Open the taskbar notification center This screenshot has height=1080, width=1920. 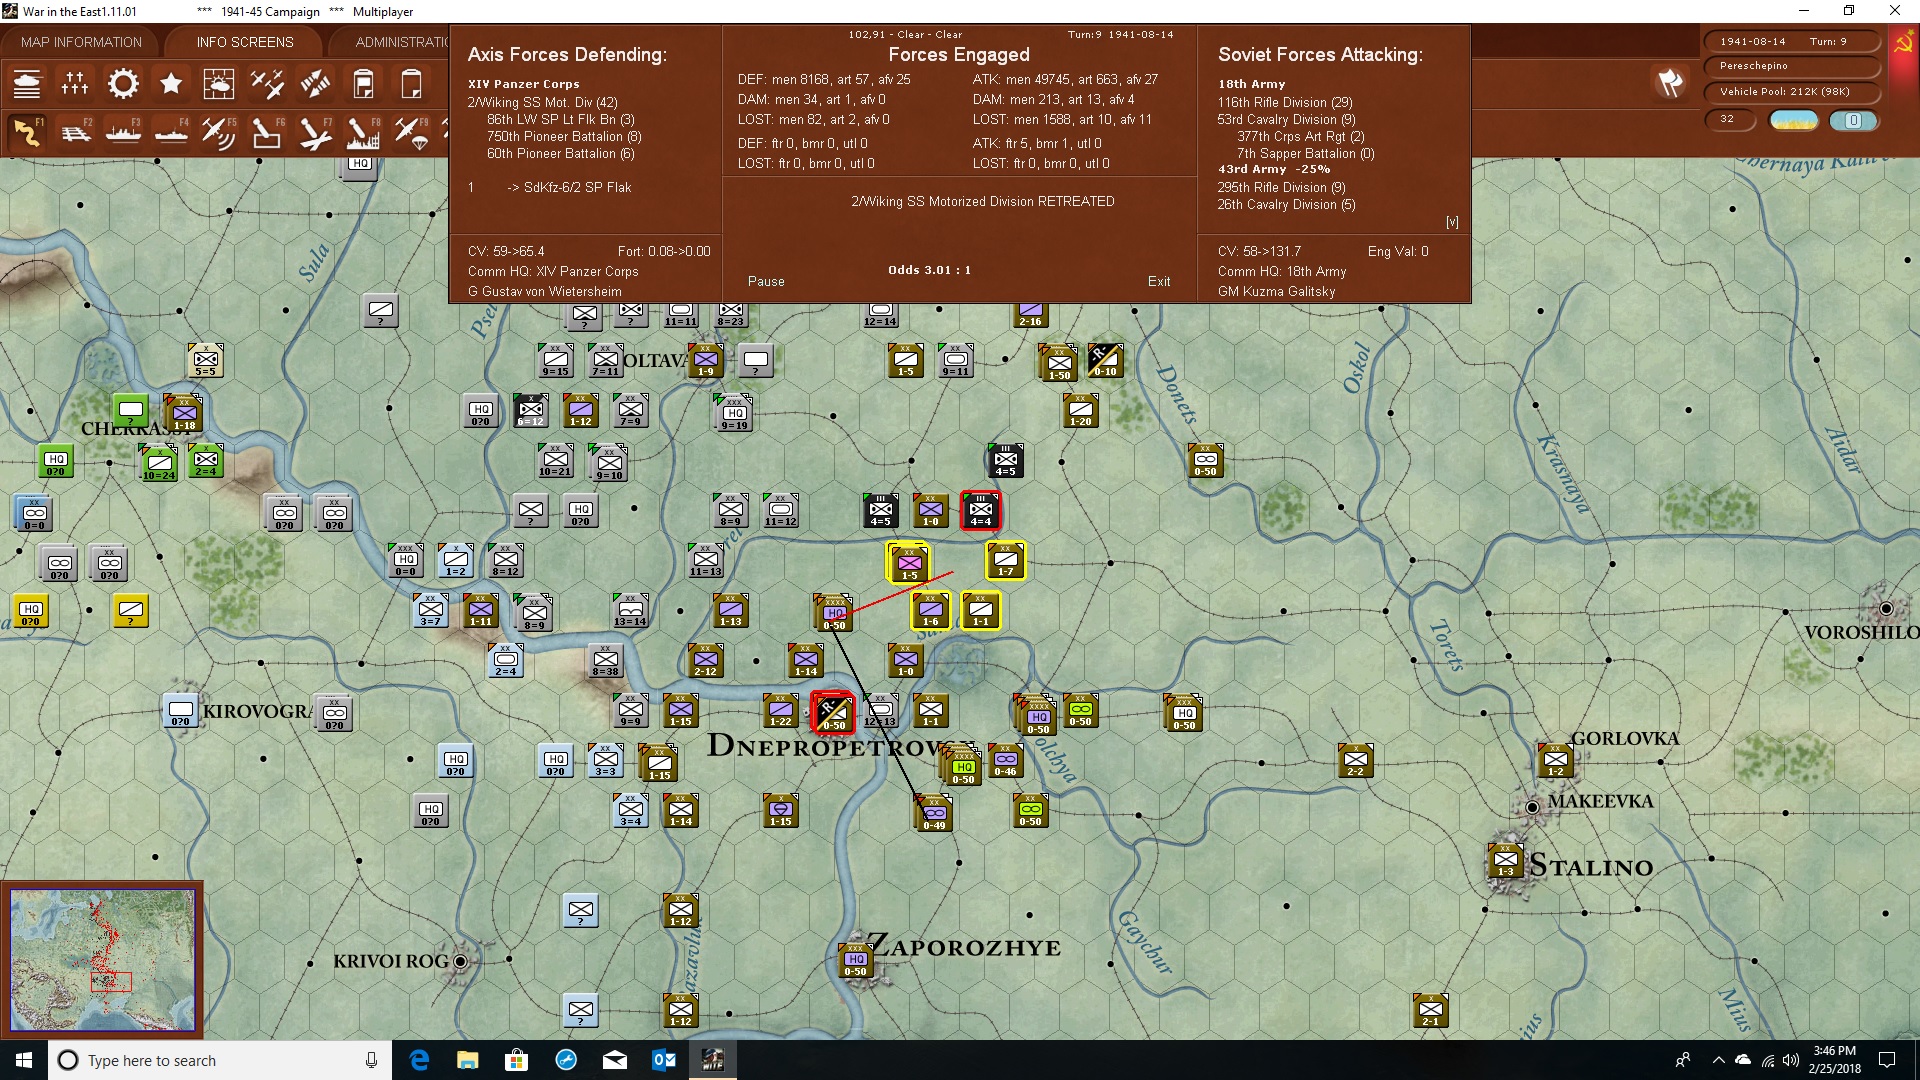(1887, 1060)
